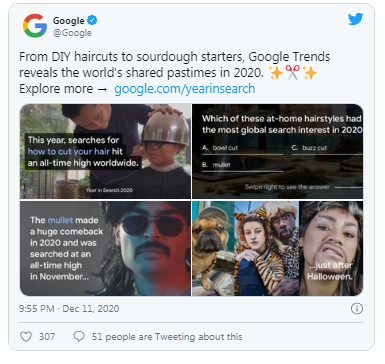Click the Google profile avatar
The image size is (385, 364).
pos(35,26)
